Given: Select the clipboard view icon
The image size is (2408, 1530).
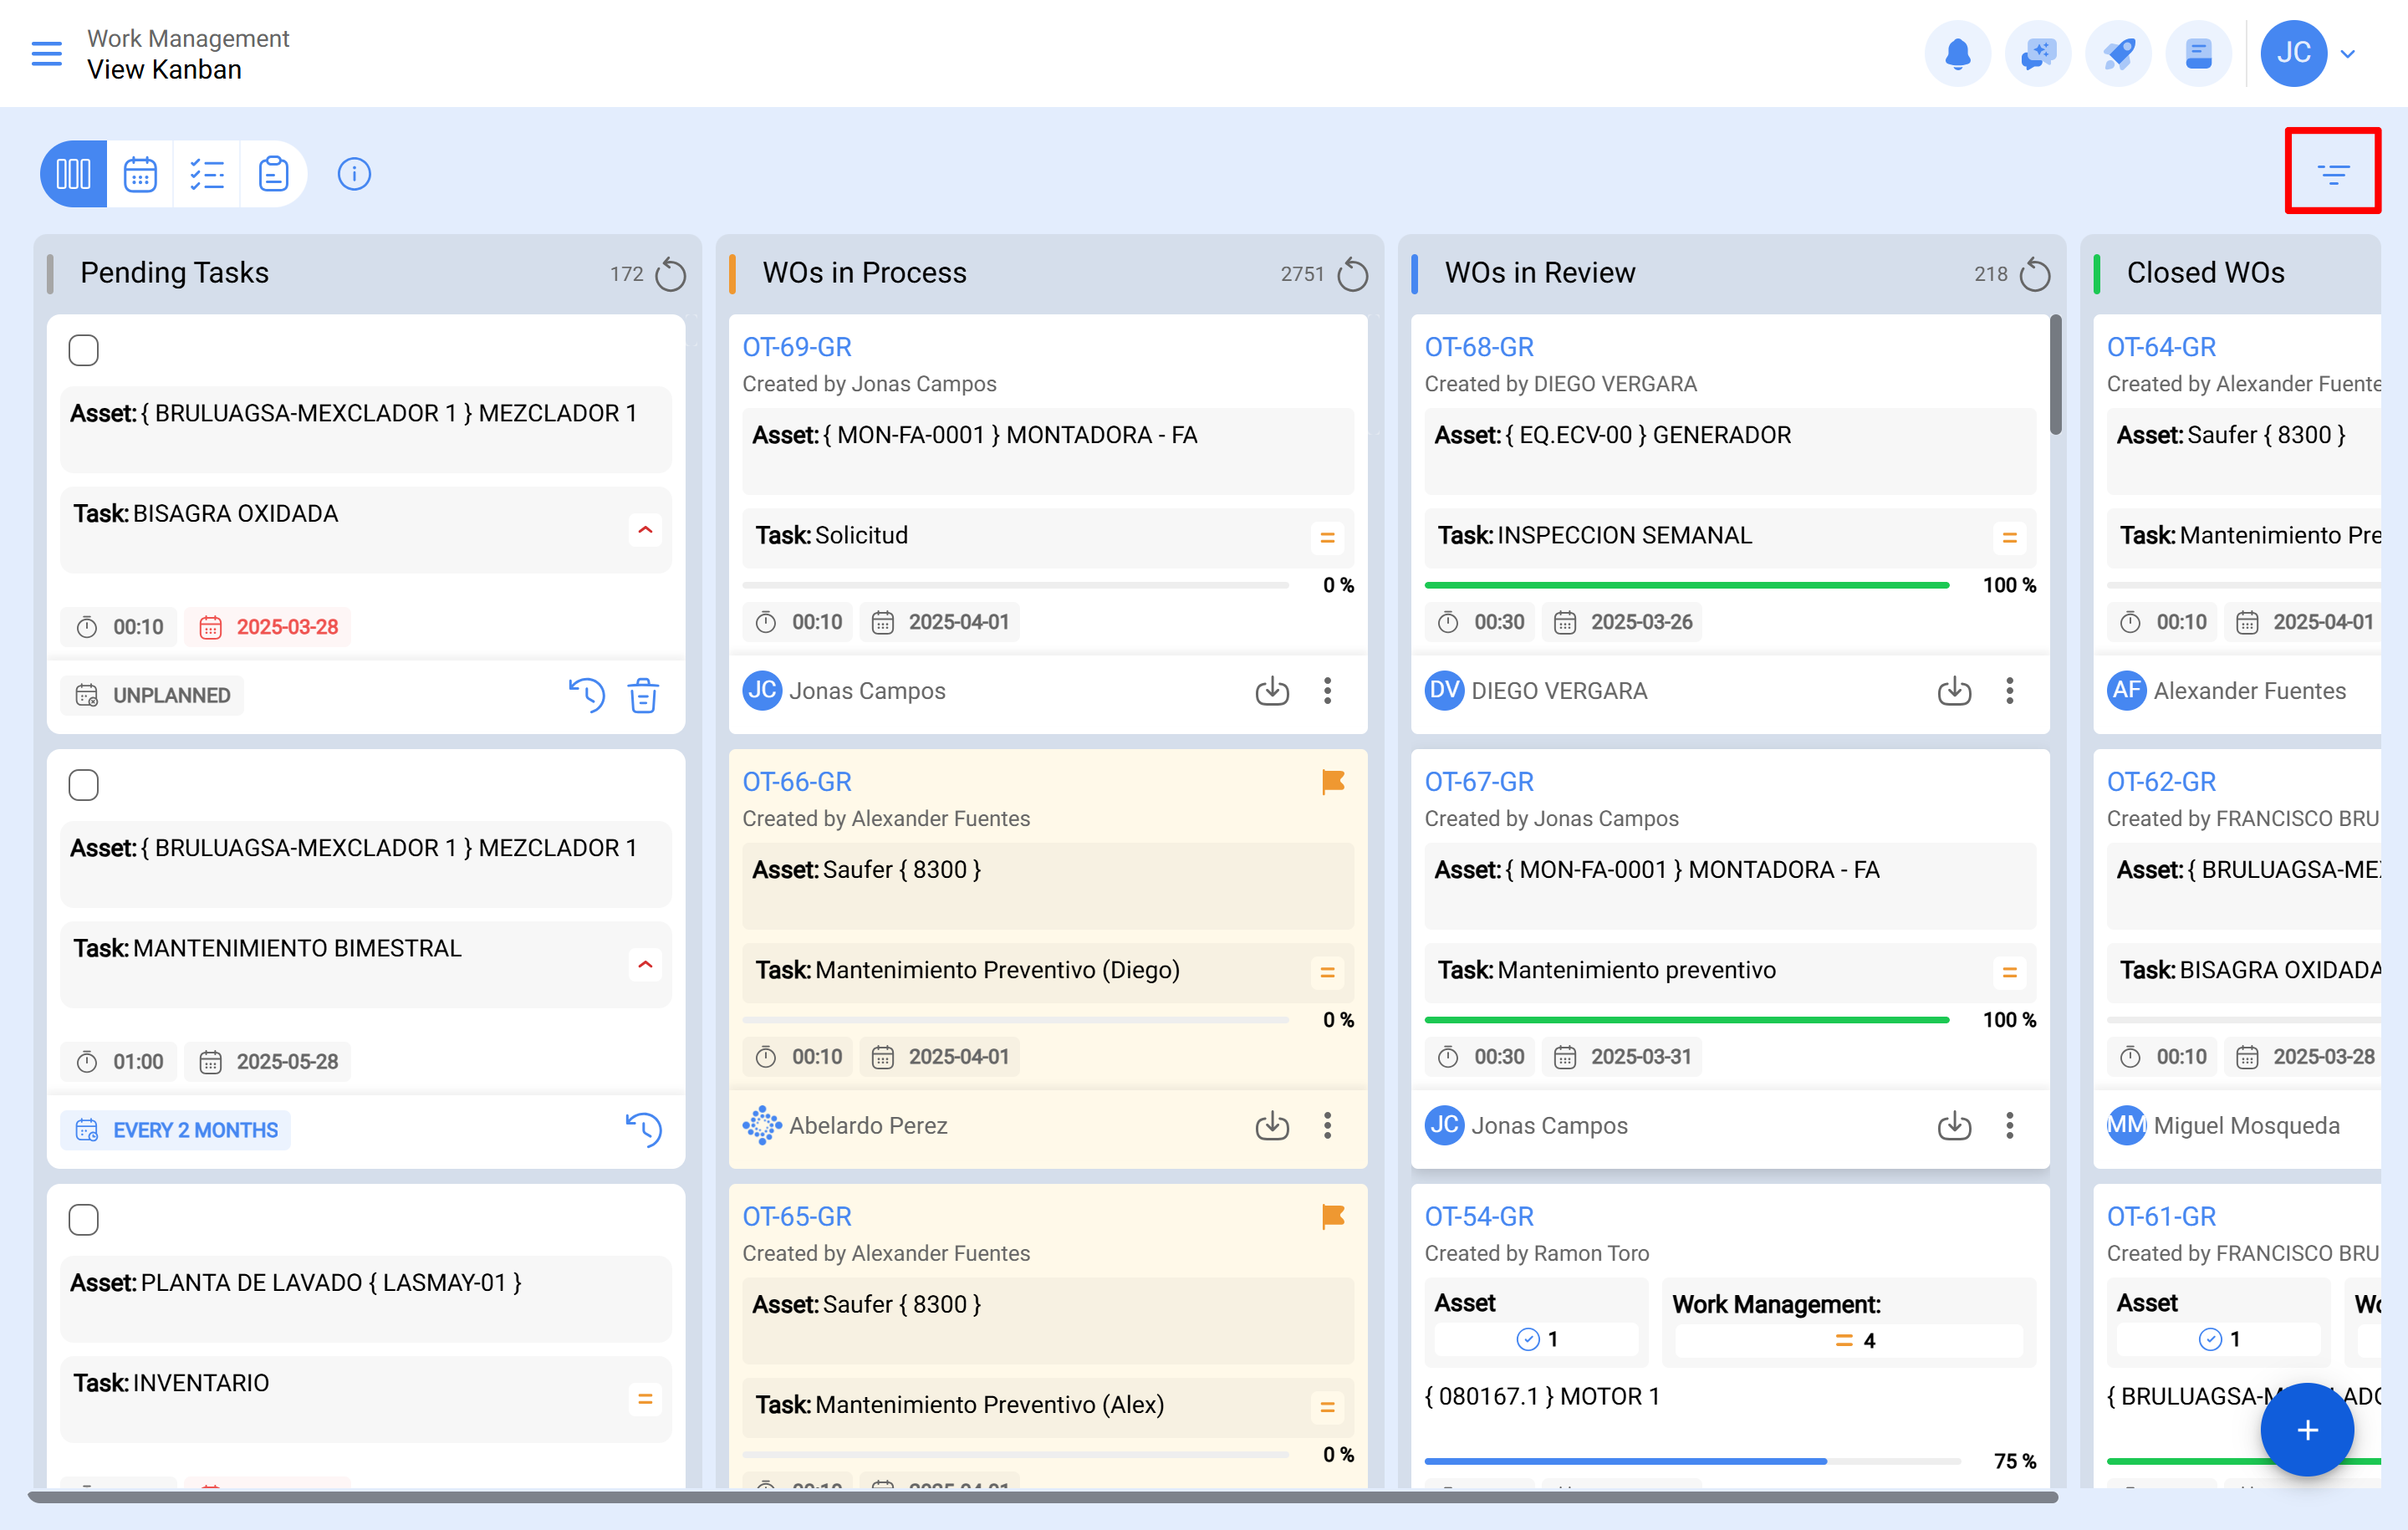Looking at the screenshot, I should click(274, 173).
